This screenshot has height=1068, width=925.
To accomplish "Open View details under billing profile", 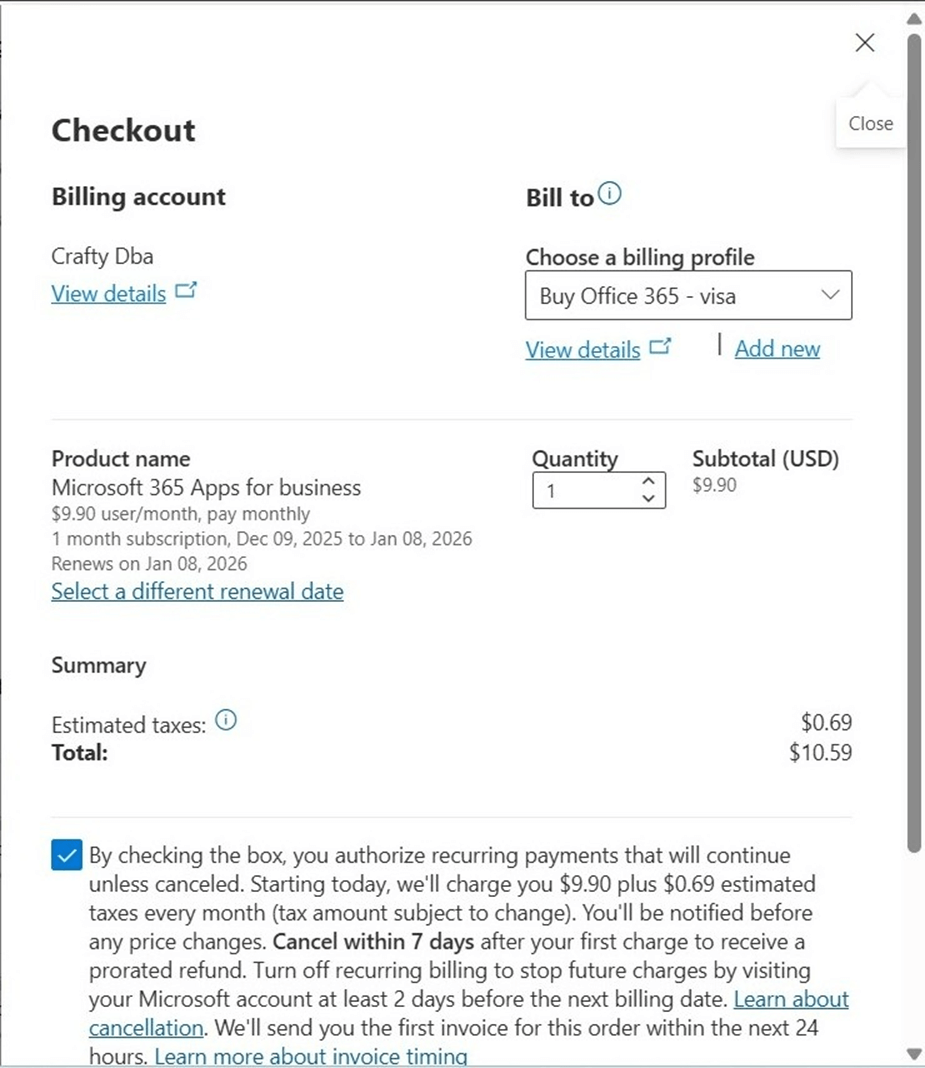I will pyautogui.click(x=582, y=349).
